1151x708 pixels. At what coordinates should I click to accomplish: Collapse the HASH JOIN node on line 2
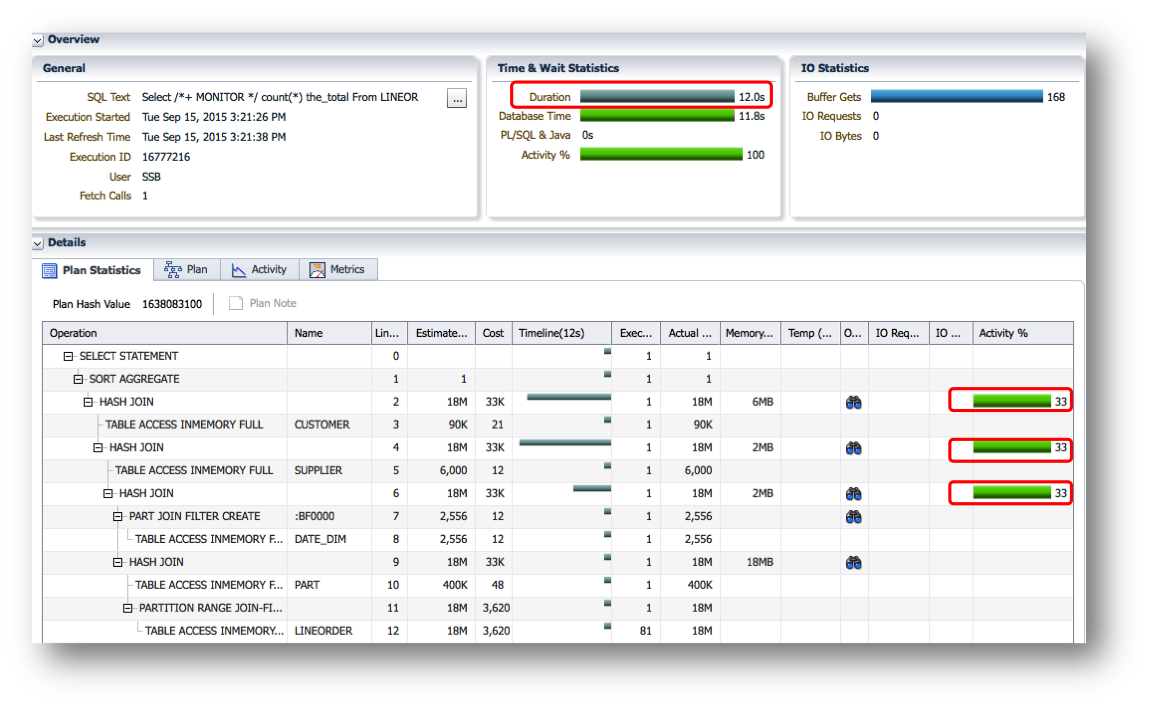click(88, 402)
